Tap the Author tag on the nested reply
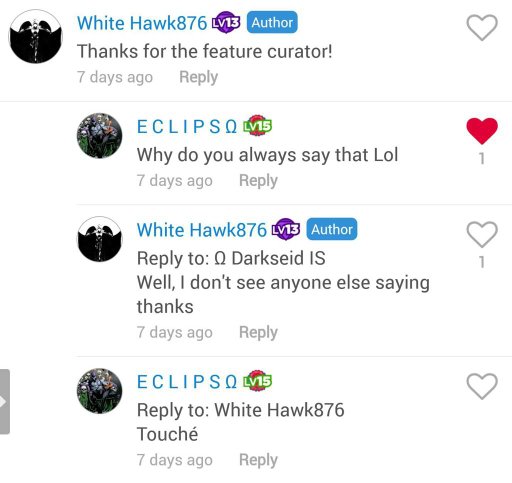 [x=332, y=229]
